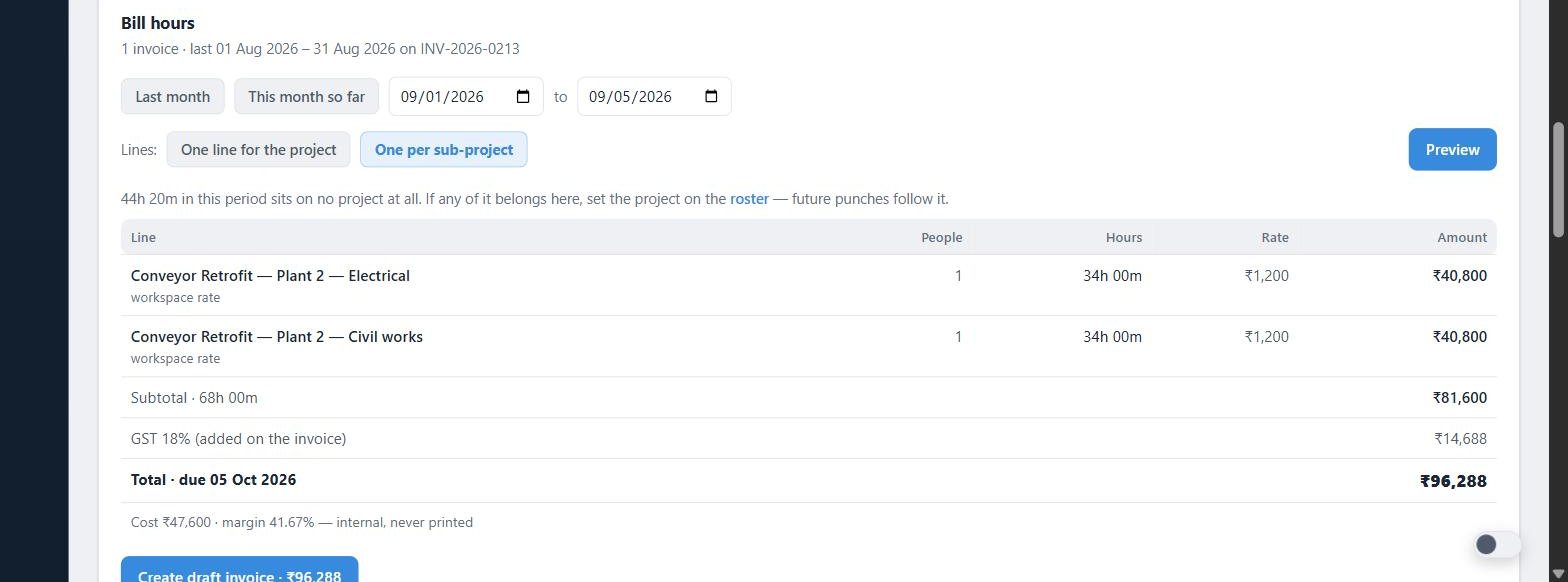Click the 'Amount' column header
The height and width of the screenshot is (582, 1568).
(1462, 237)
